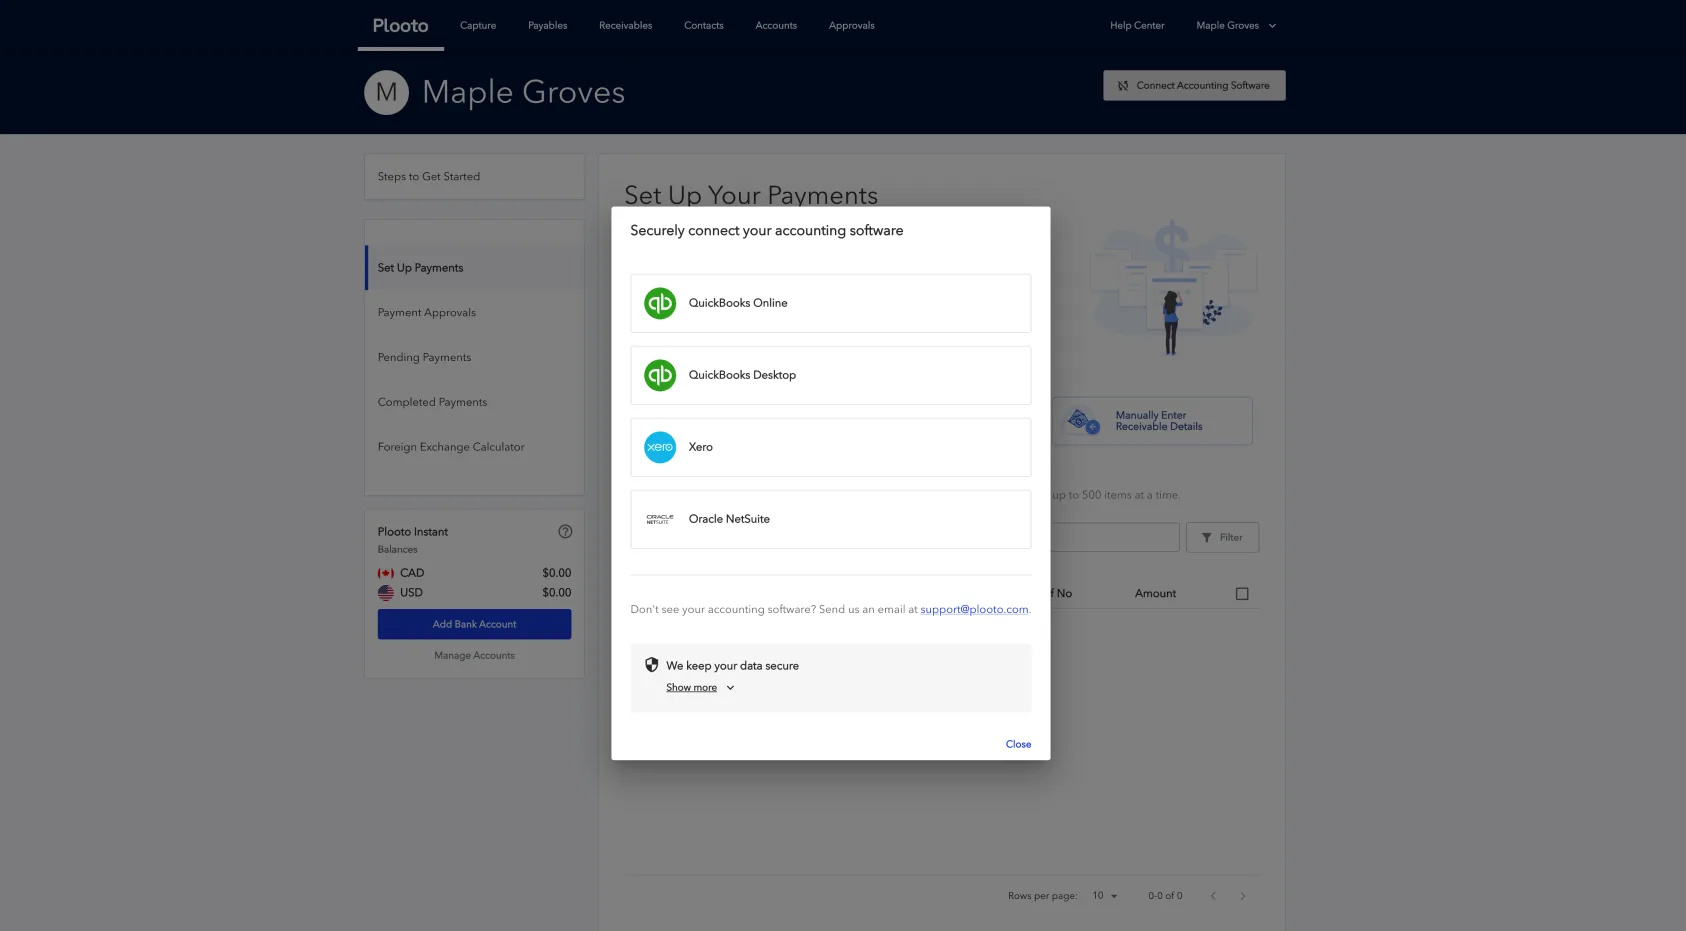
Task: Click the QuickBooks Desktop logo icon
Action: (660, 375)
